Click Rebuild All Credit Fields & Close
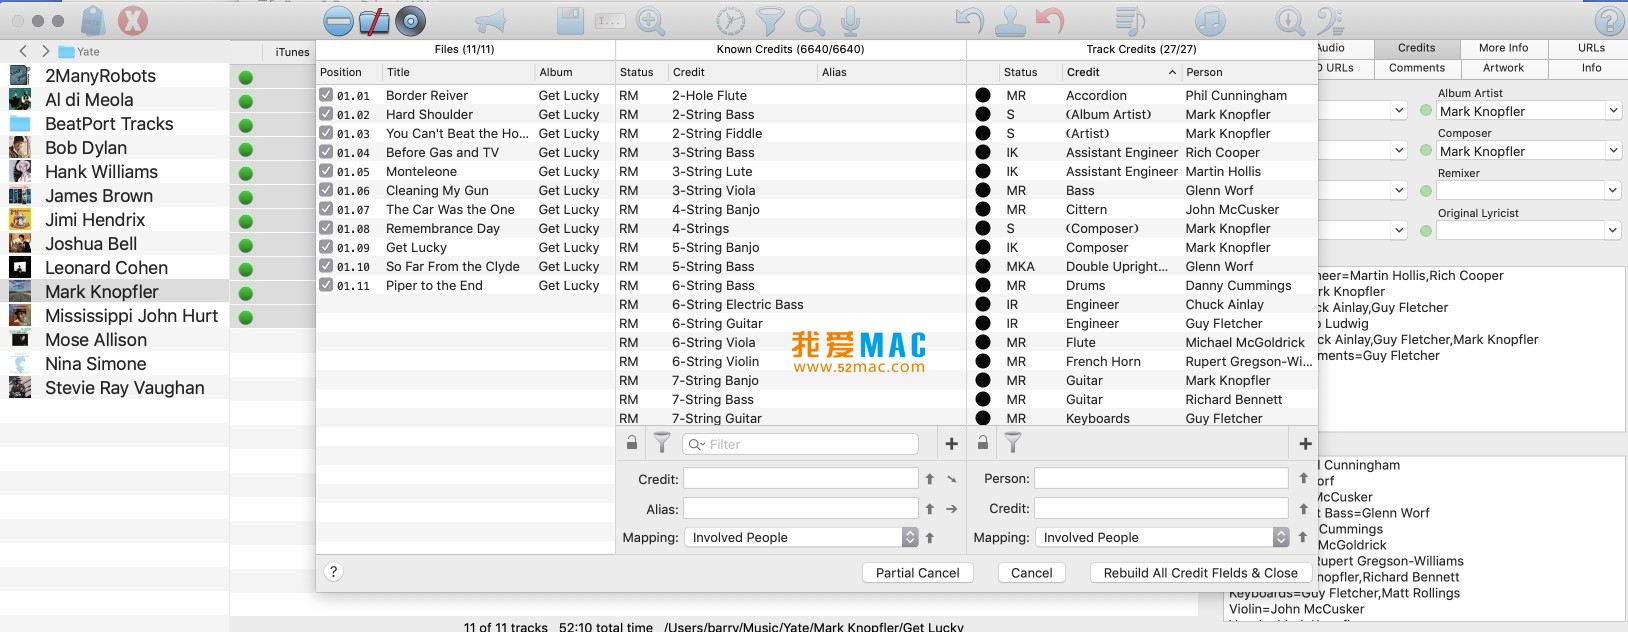Image resolution: width=1628 pixels, height=632 pixels. (1200, 573)
